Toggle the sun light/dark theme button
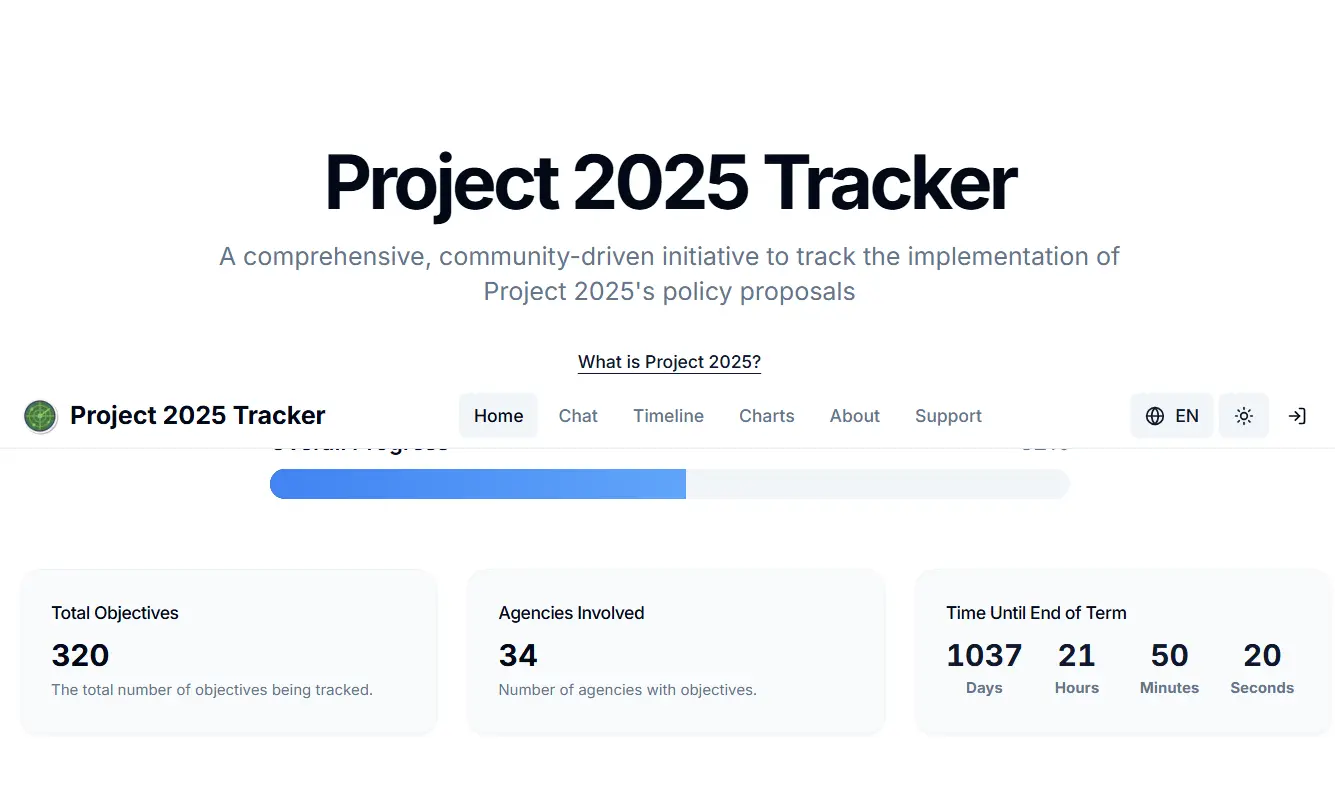The height and width of the screenshot is (790, 1335). click(1244, 416)
